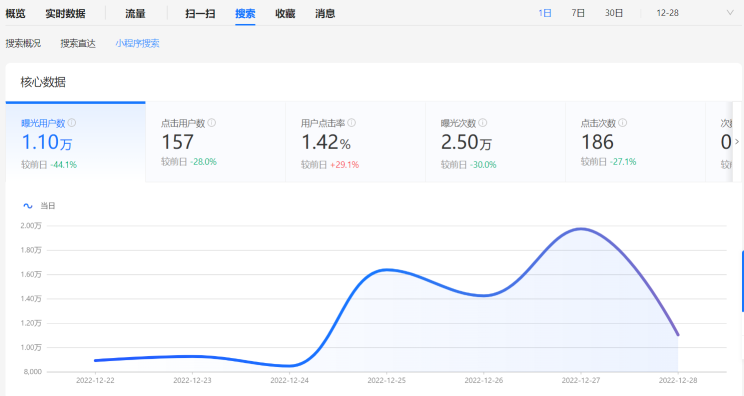Click the 1.42% rate value
The image size is (744, 396).
[x=326, y=142]
